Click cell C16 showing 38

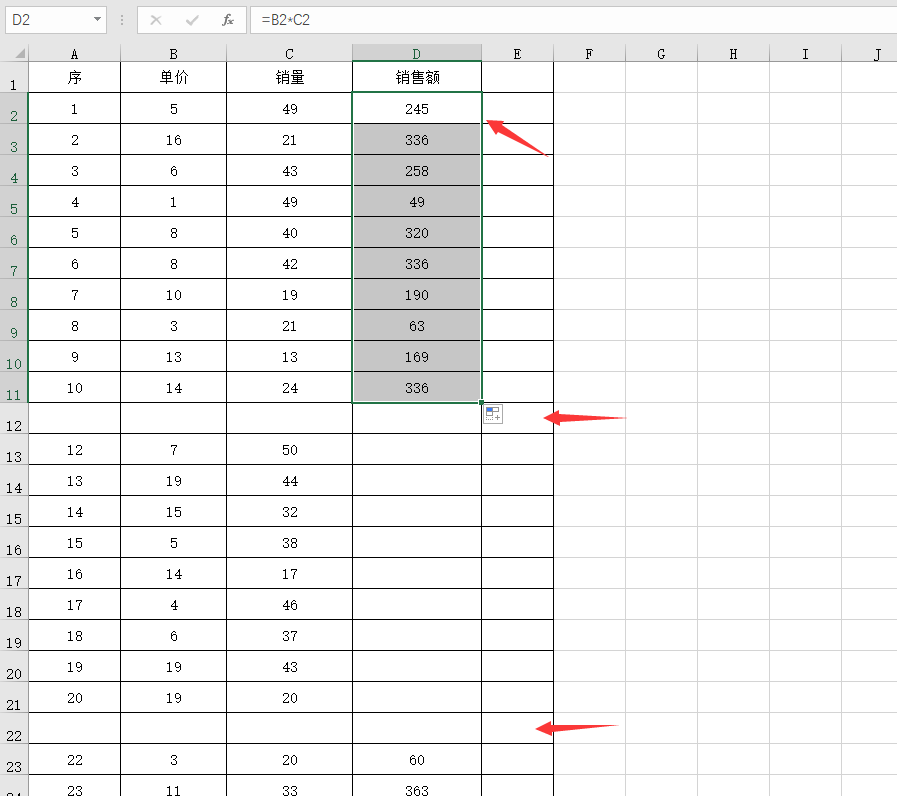(x=289, y=542)
